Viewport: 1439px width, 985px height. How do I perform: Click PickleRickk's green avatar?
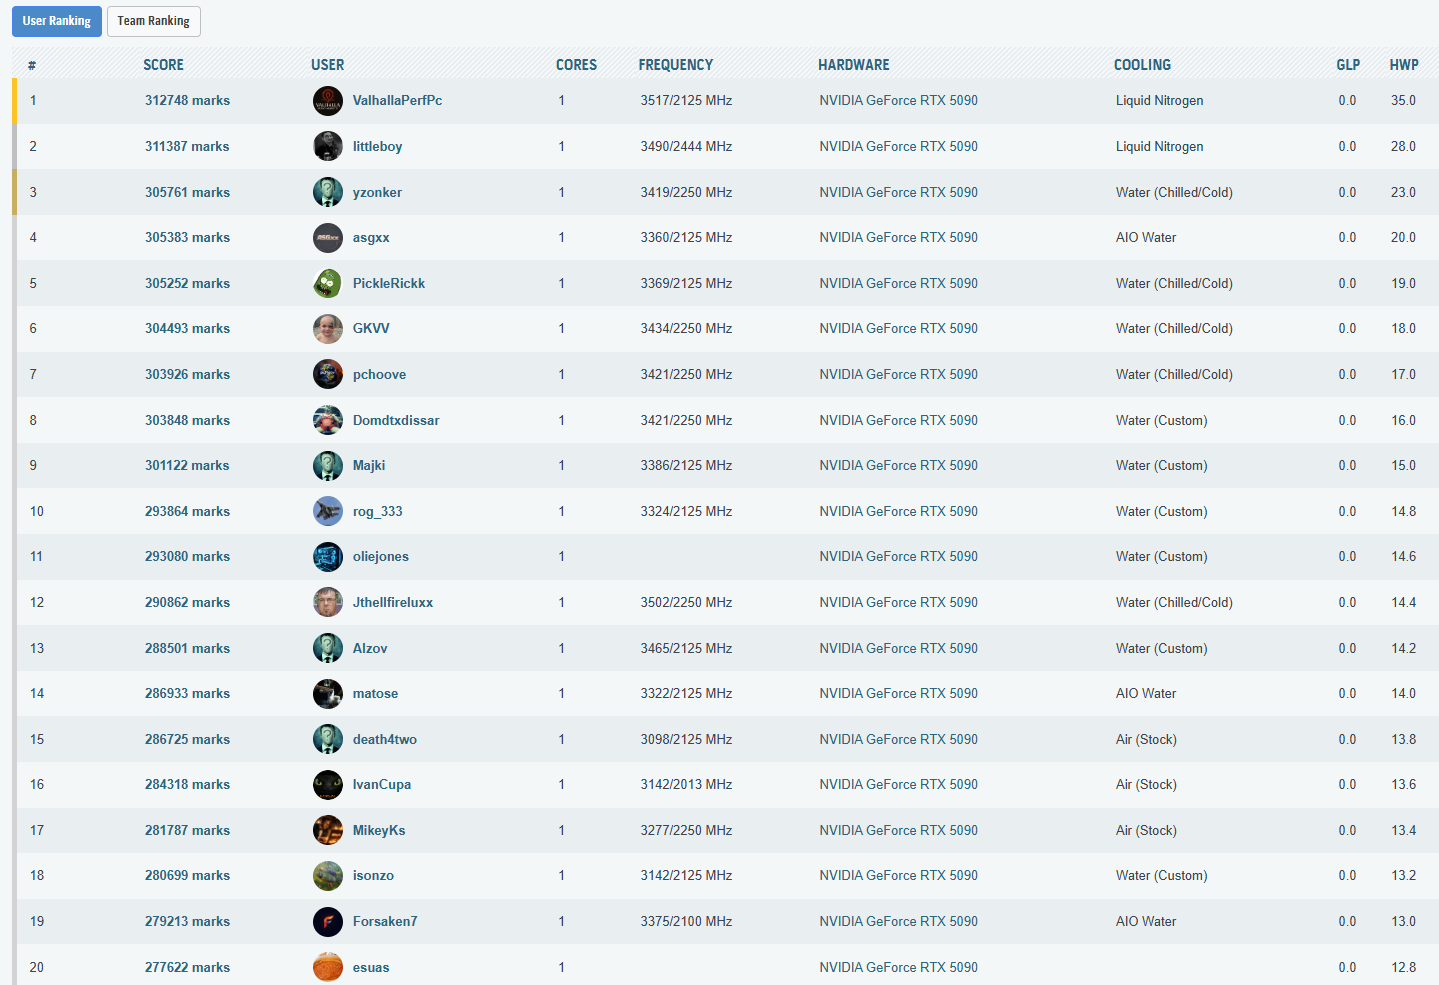[x=327, y=284]
